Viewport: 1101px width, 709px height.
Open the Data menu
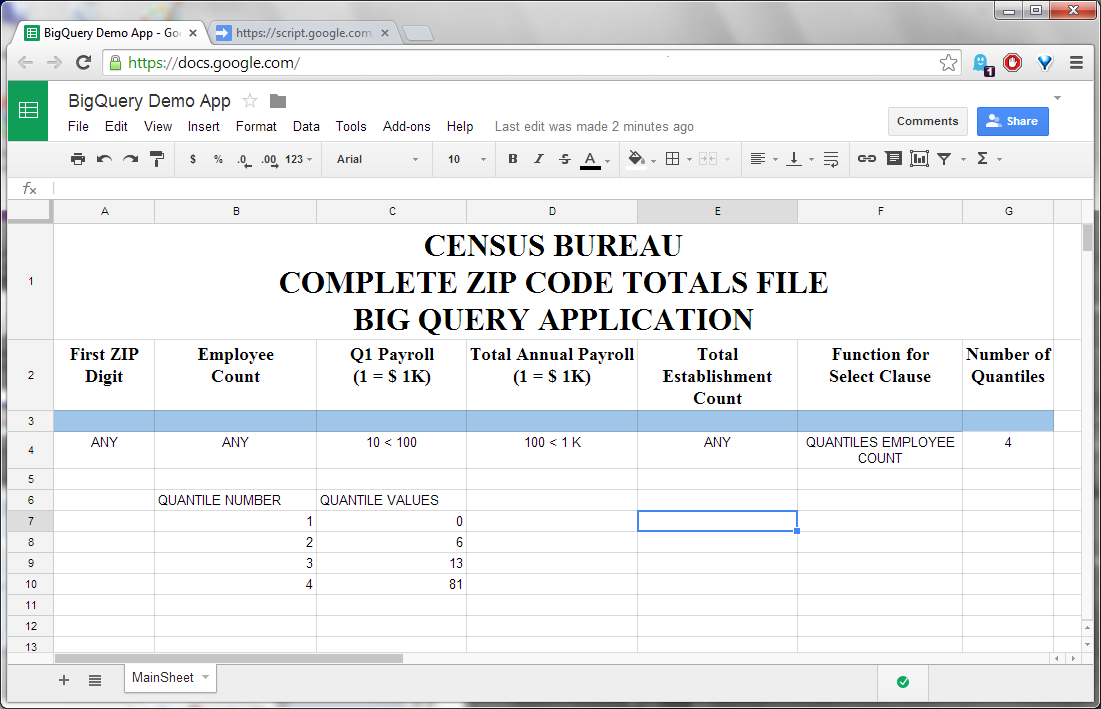coord(306,126)
